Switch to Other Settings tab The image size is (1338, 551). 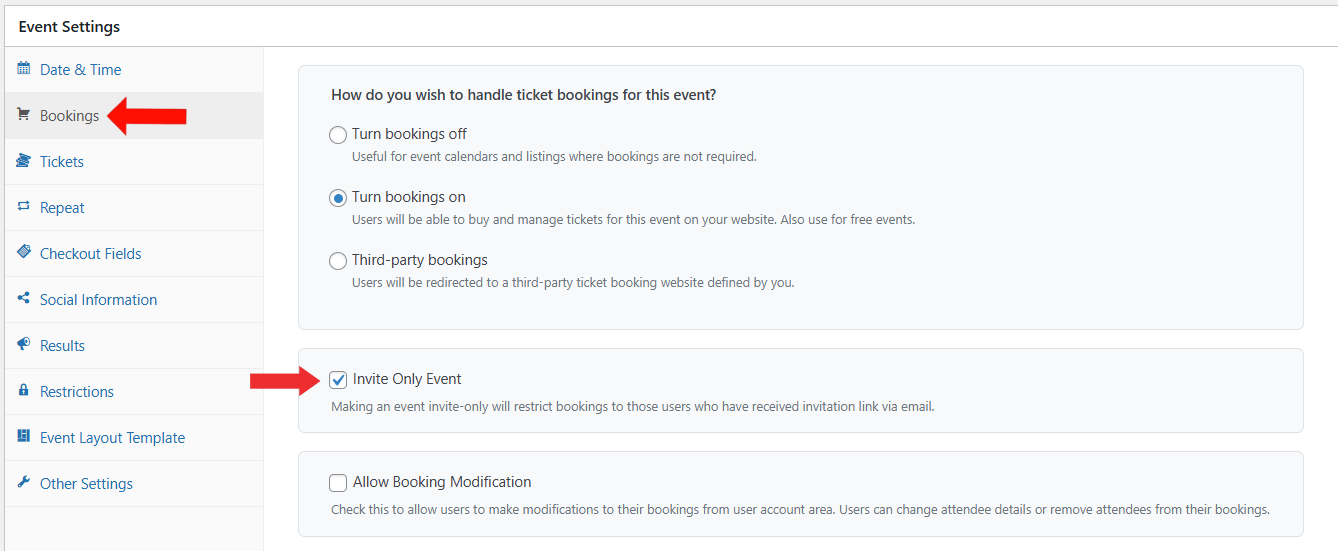point(134,484)
